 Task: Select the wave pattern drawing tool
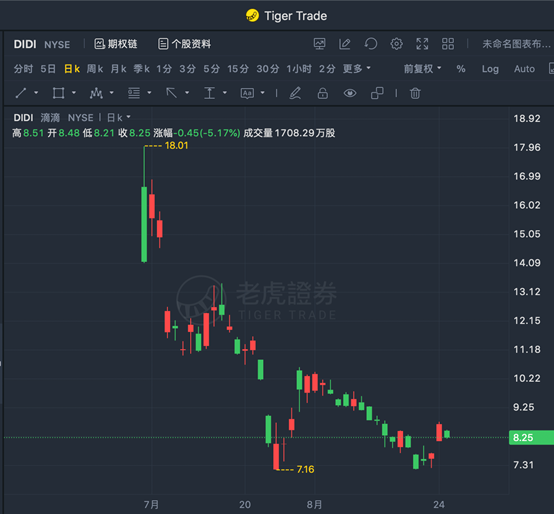coord(96,93)
